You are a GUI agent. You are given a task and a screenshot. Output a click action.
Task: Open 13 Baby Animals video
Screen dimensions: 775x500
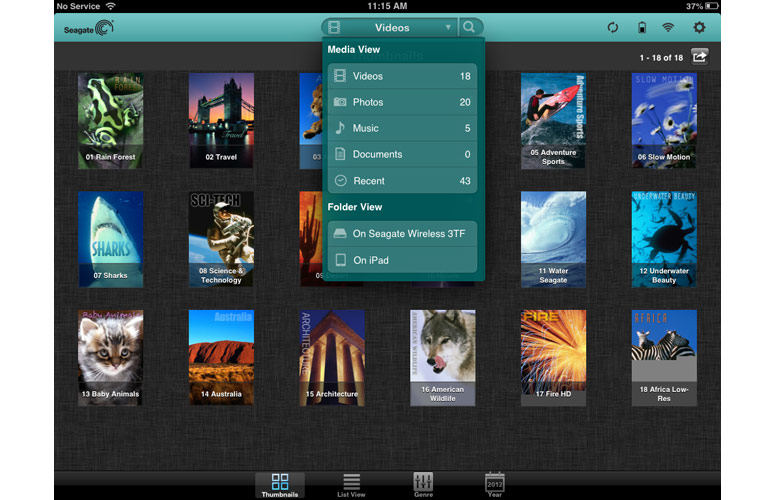111,358
